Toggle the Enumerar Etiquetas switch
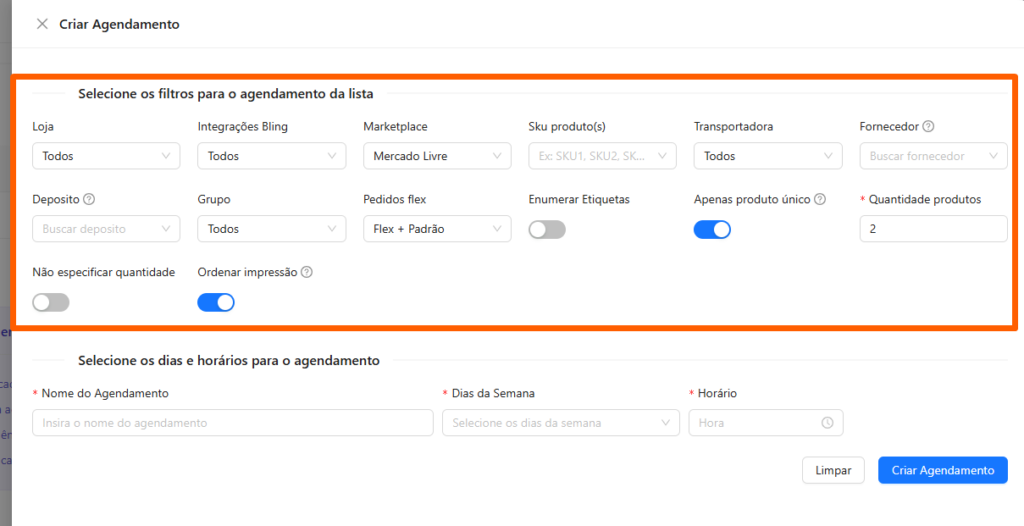1024x526 pixels. point(547,229)
